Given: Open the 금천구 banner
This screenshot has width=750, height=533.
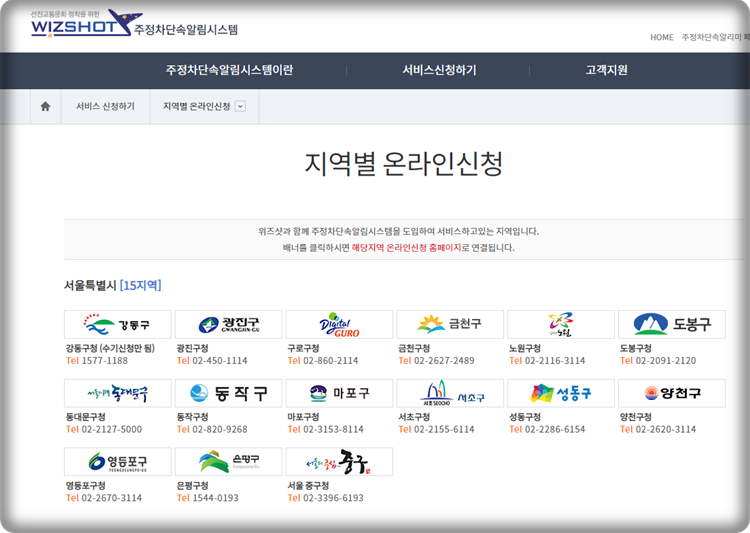Looking at the screenshot, I should (450, 324).
